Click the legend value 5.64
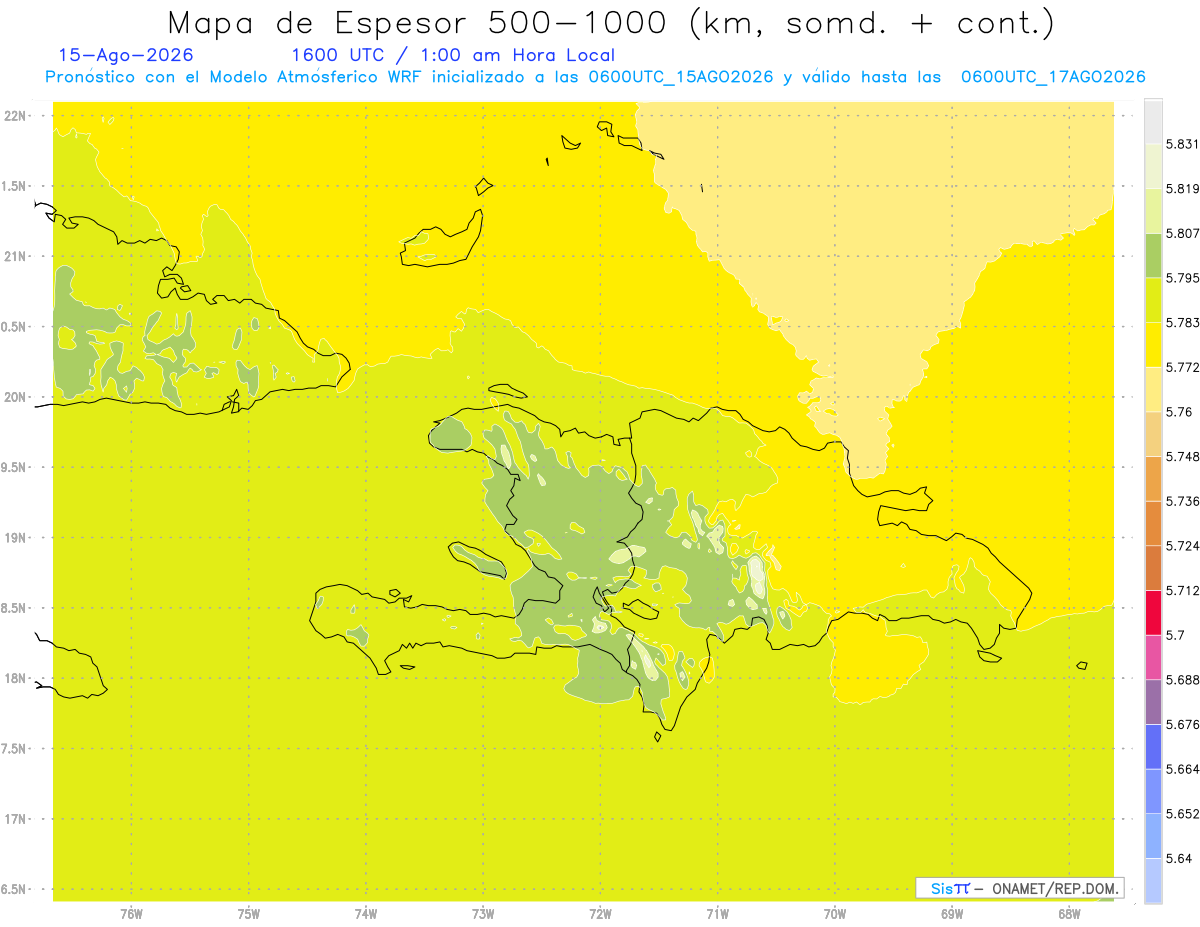1200x927 pixels. (x=1180, y=859)
